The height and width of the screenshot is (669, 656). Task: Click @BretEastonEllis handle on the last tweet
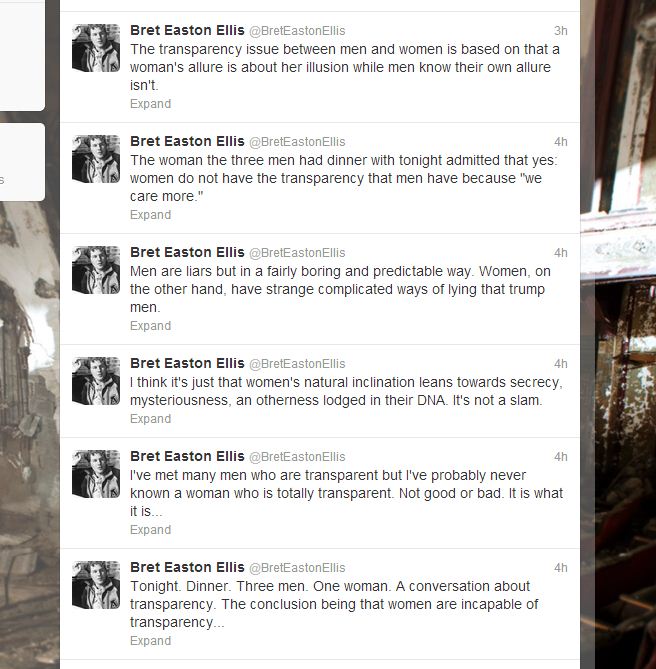[297, 567]
